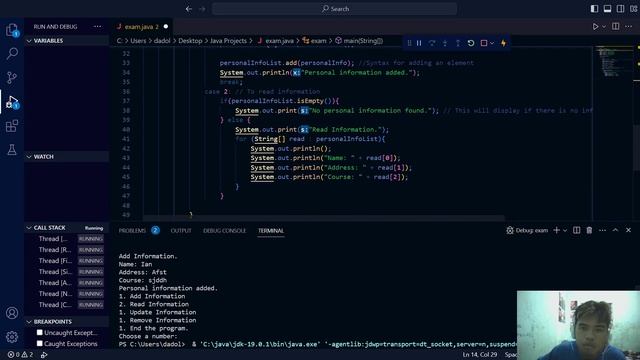Viewport: 640px width, 360px height.
Task: Restart the debug session
Action: tap(471, 43)
